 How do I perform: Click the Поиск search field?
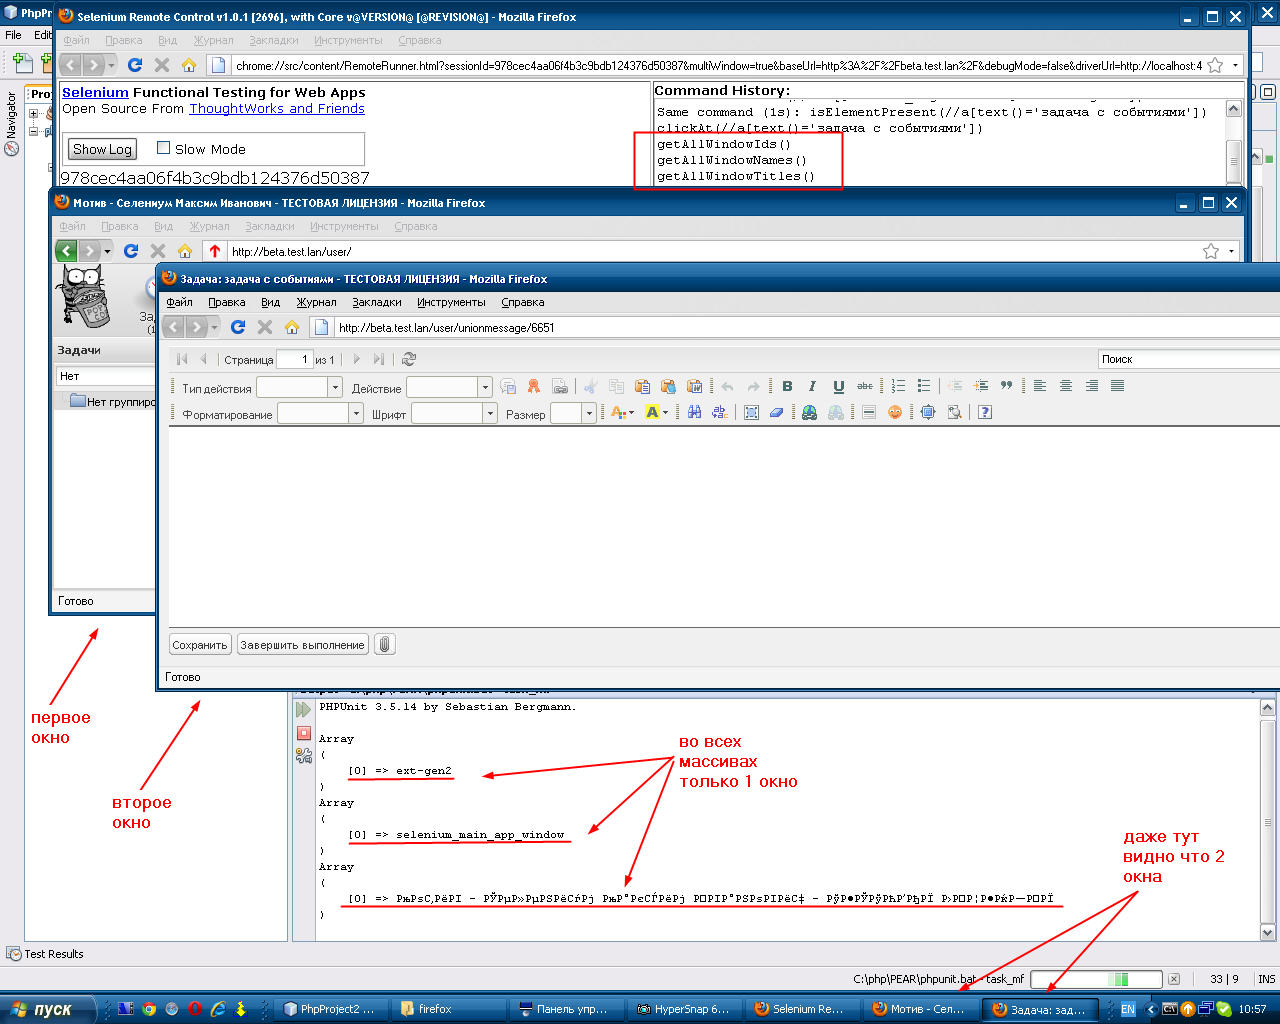click(1188, 359)
